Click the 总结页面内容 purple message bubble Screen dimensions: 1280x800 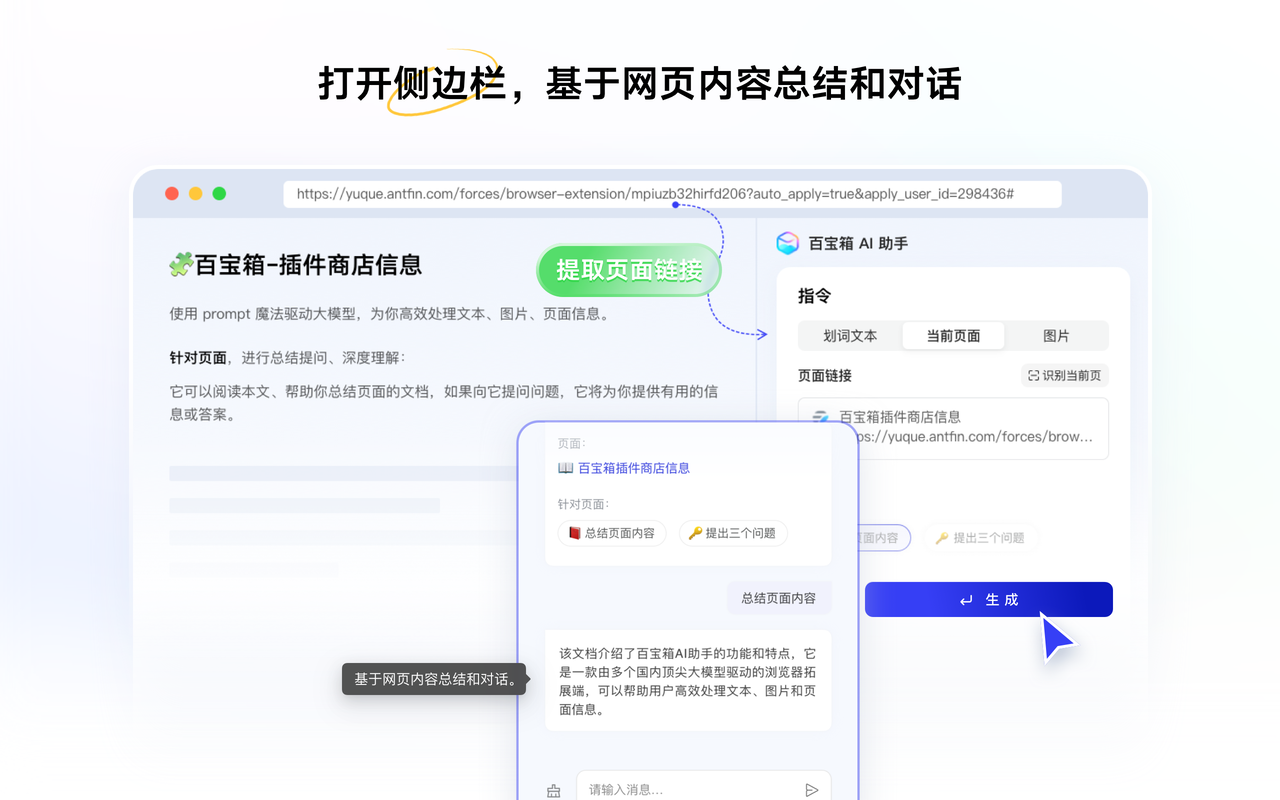click(x=778, y=598)
